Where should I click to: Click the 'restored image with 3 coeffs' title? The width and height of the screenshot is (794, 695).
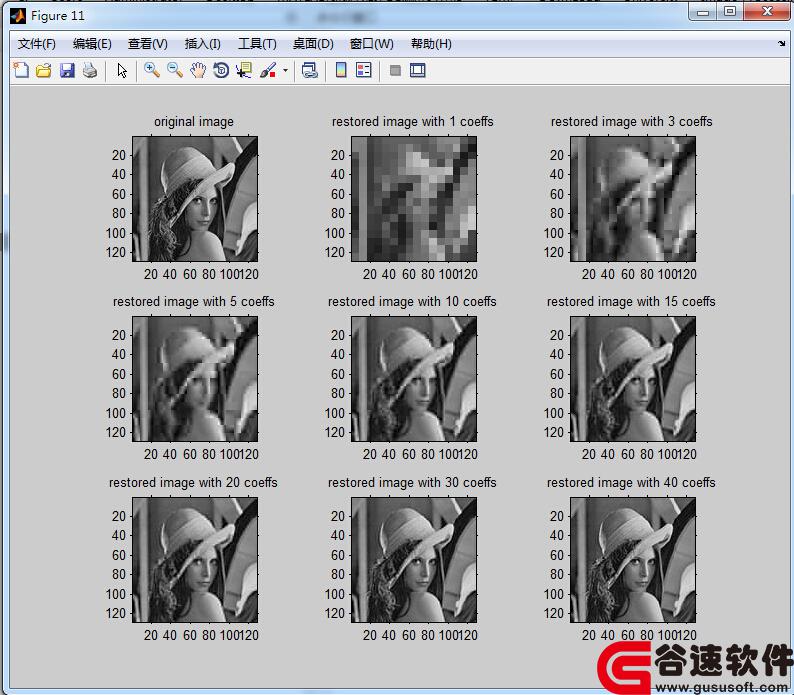[631, 122]
